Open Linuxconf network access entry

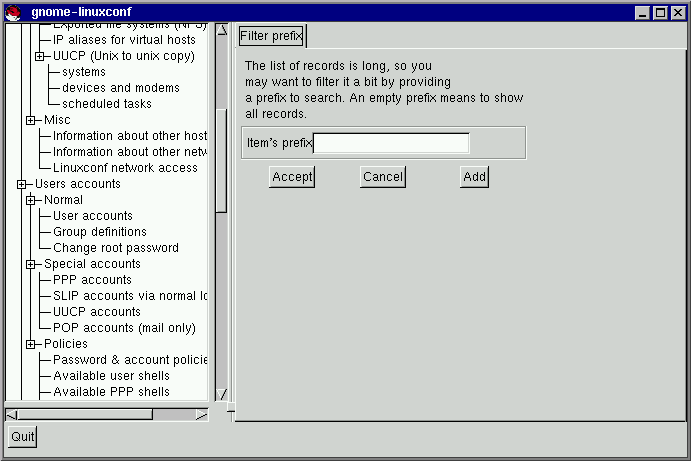point(125,168)
